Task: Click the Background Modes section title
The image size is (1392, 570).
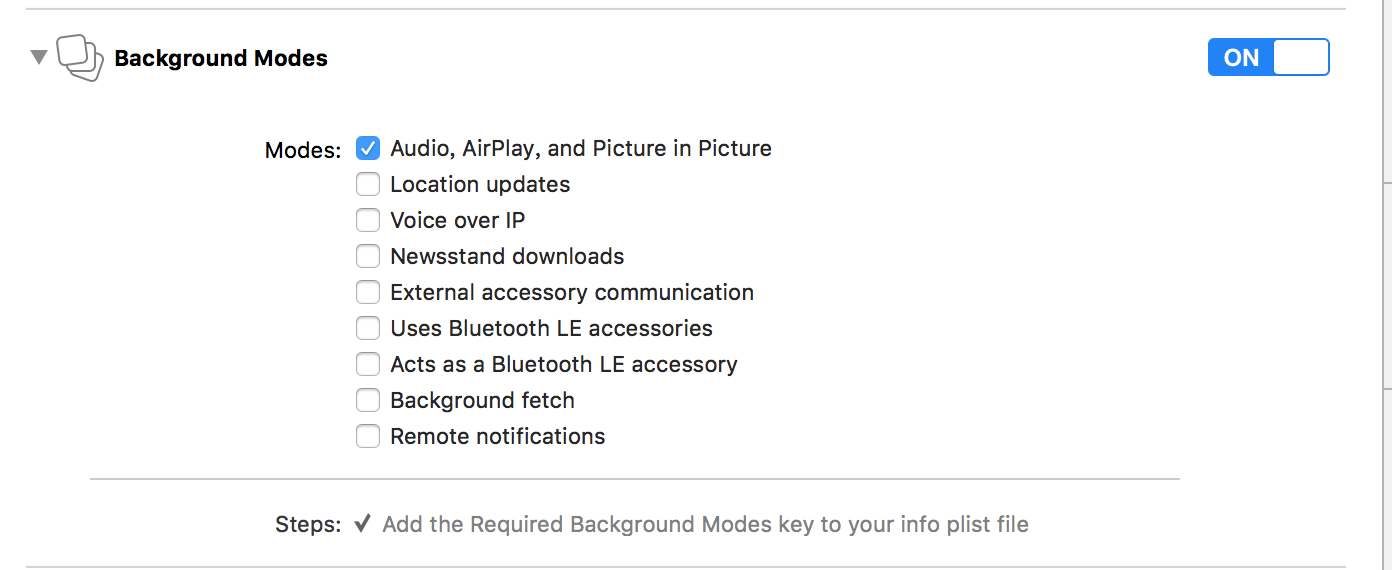Action: click(x=221, y=58)
